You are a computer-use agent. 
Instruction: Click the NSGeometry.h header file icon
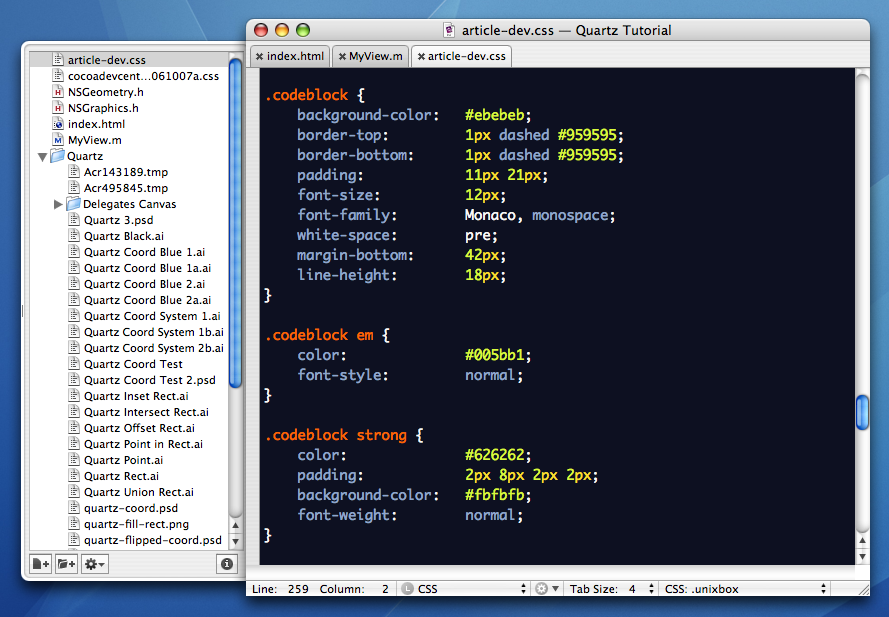click(x=57, y=91)
